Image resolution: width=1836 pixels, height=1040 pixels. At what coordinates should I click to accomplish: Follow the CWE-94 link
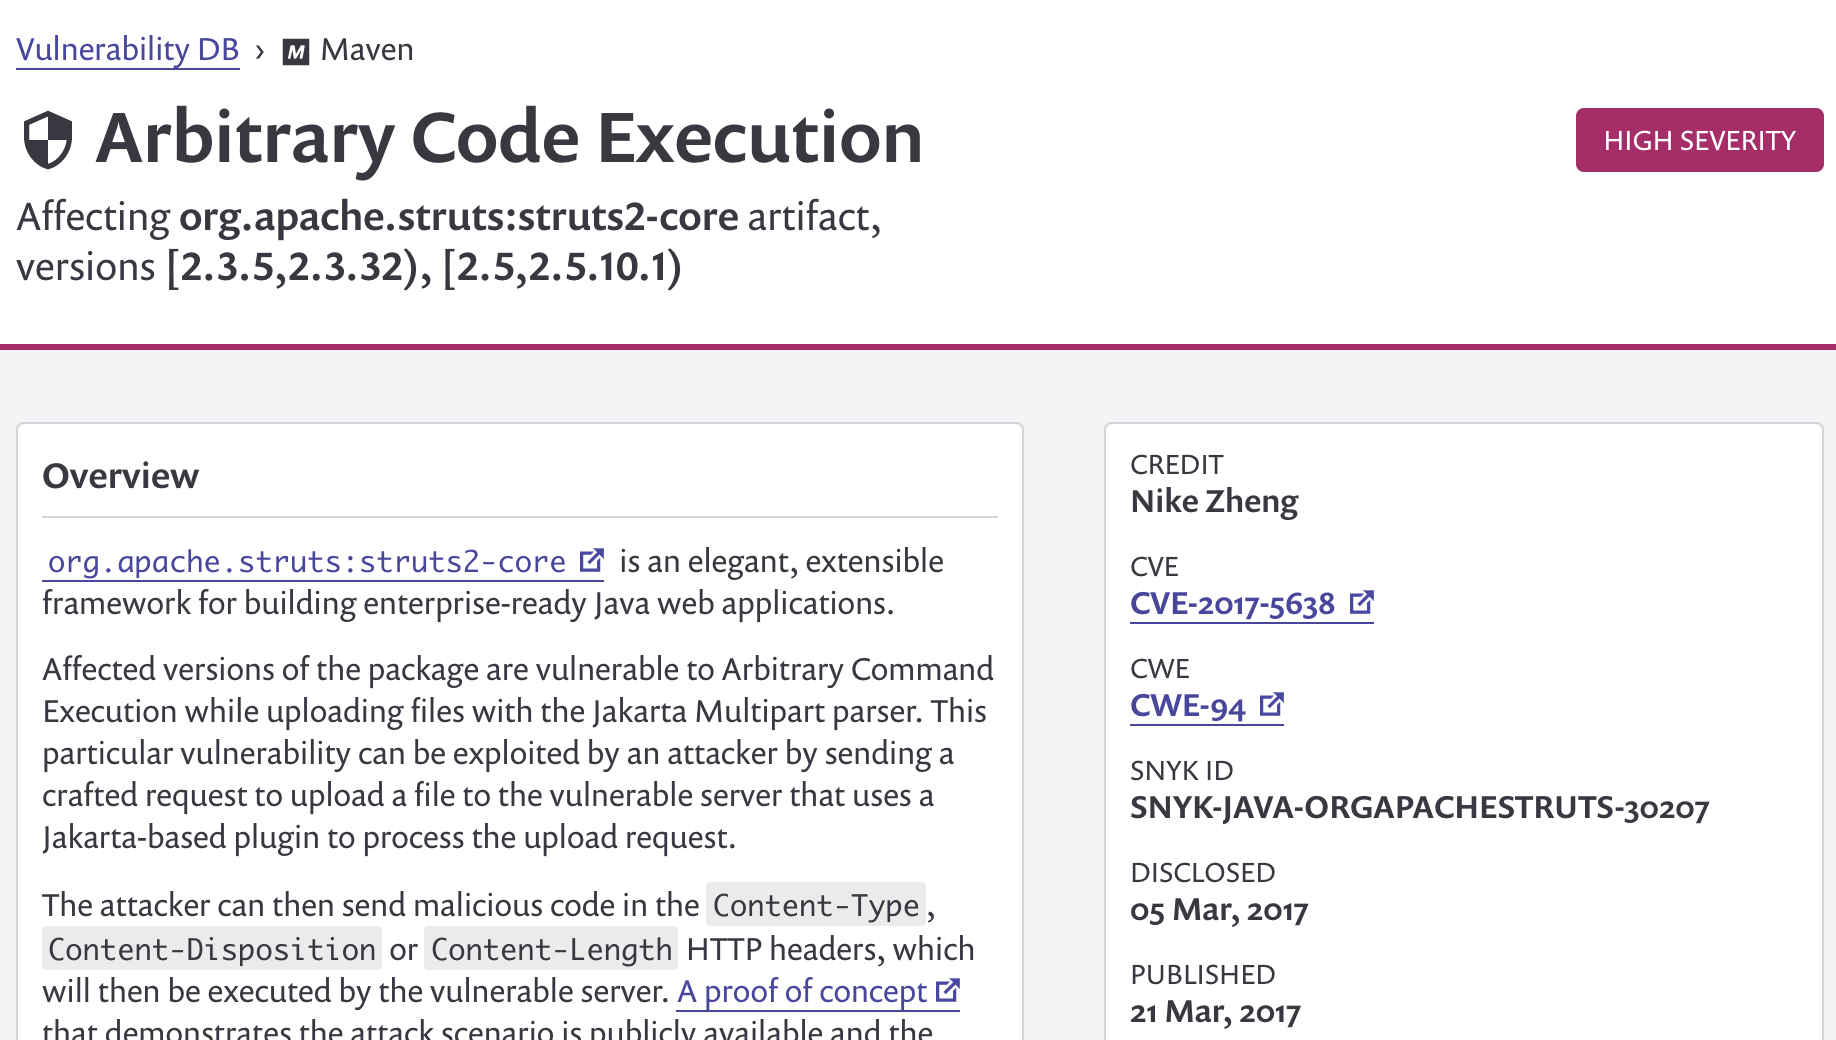tap(1187, 706)
